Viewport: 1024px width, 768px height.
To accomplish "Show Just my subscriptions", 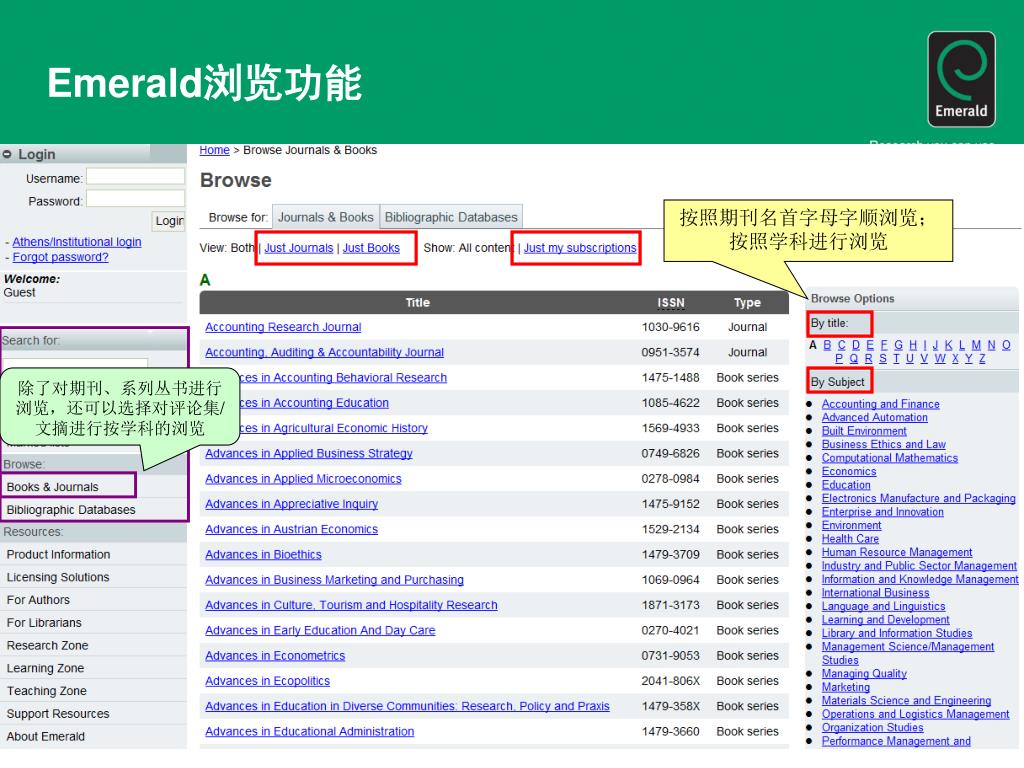I will coord(580,248).
